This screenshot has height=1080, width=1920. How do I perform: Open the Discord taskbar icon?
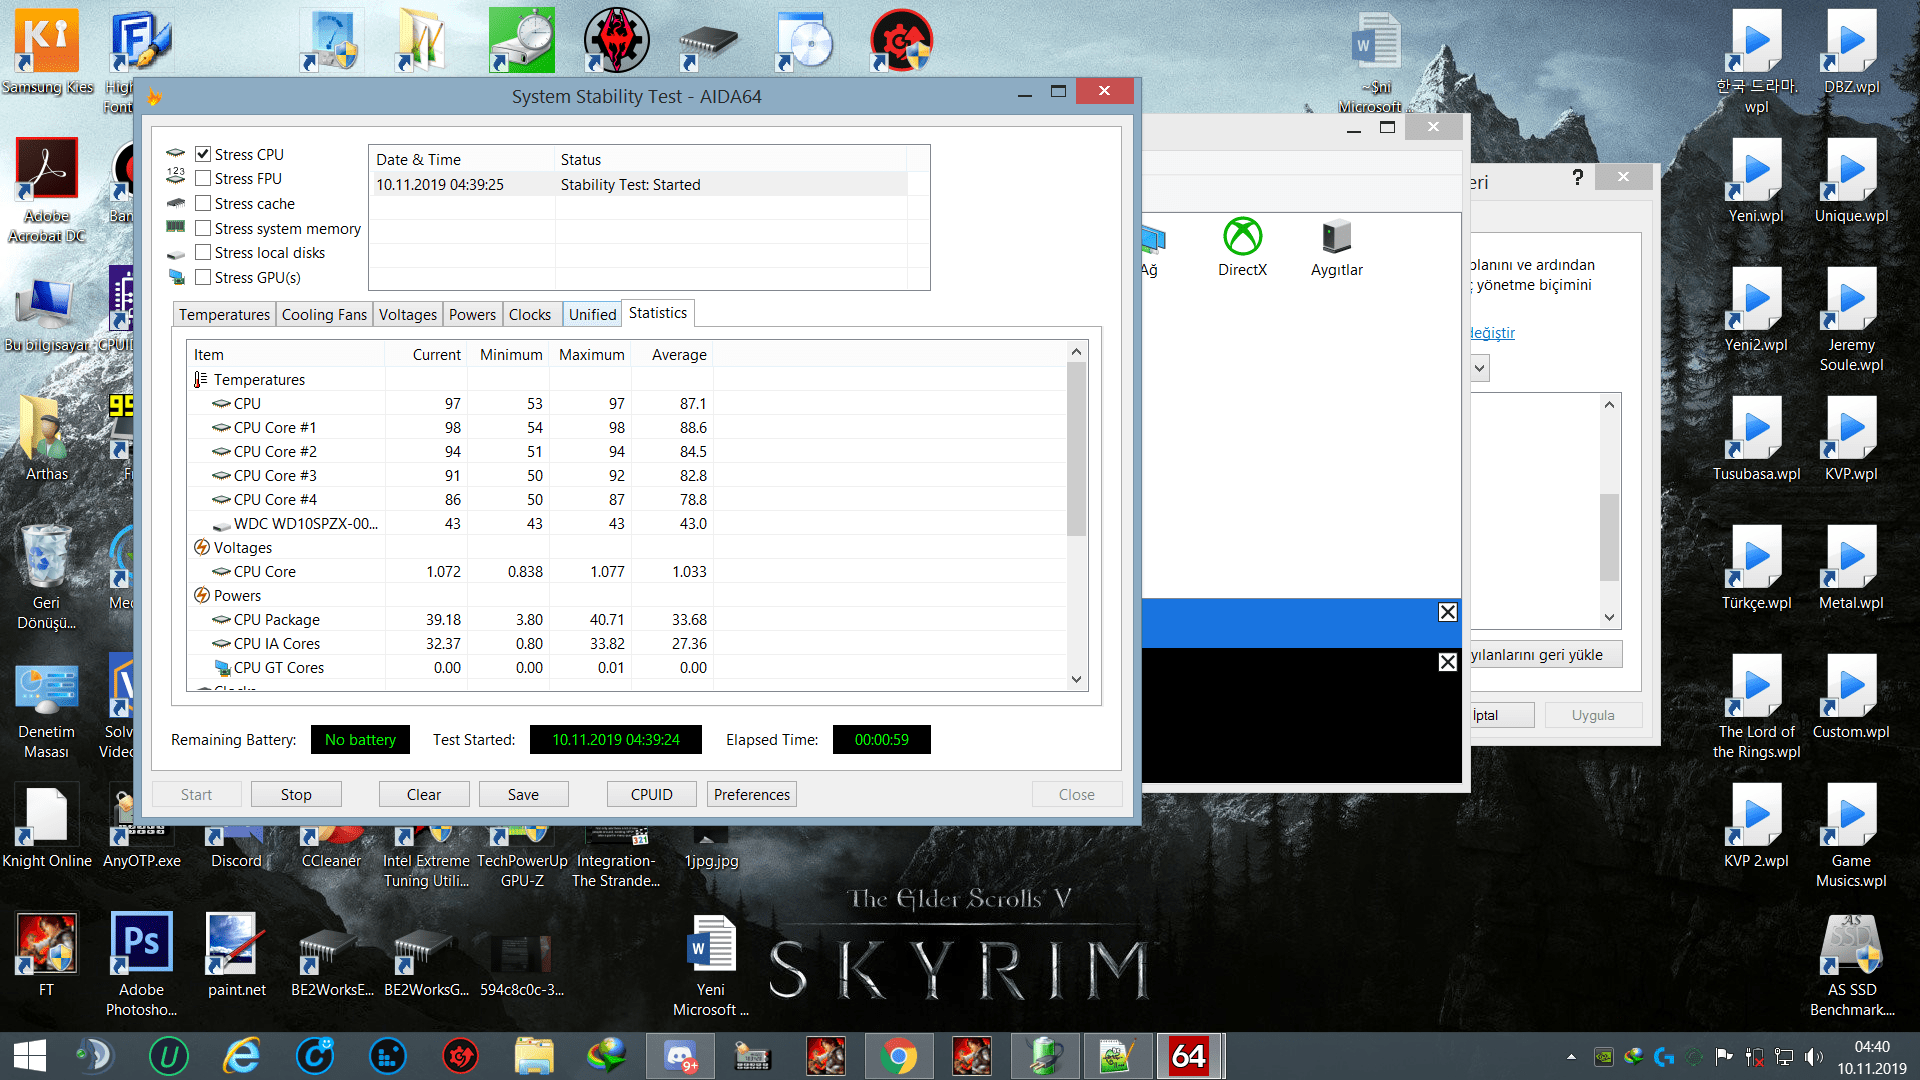coord(680,1056)
